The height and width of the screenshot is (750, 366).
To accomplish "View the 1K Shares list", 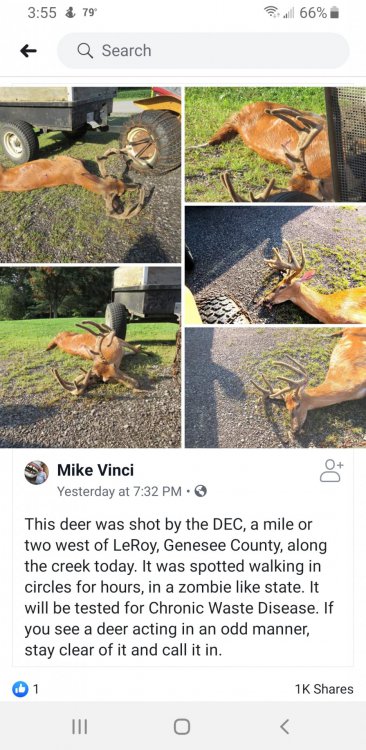I will point(324,689).
